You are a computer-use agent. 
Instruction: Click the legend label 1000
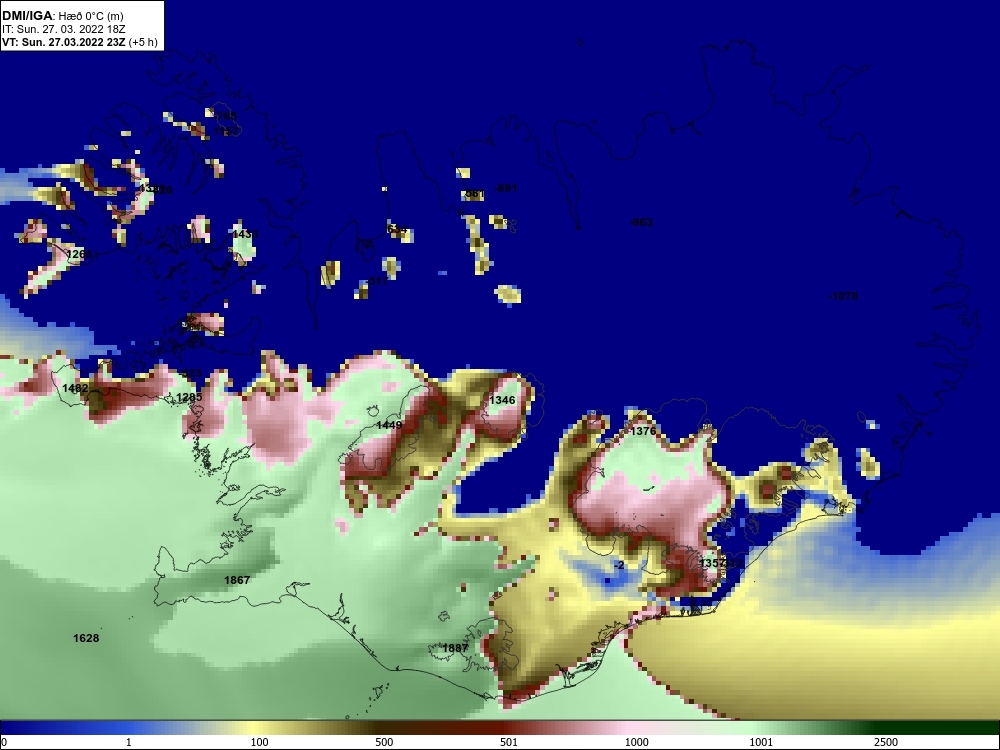[x=636, y=742]
